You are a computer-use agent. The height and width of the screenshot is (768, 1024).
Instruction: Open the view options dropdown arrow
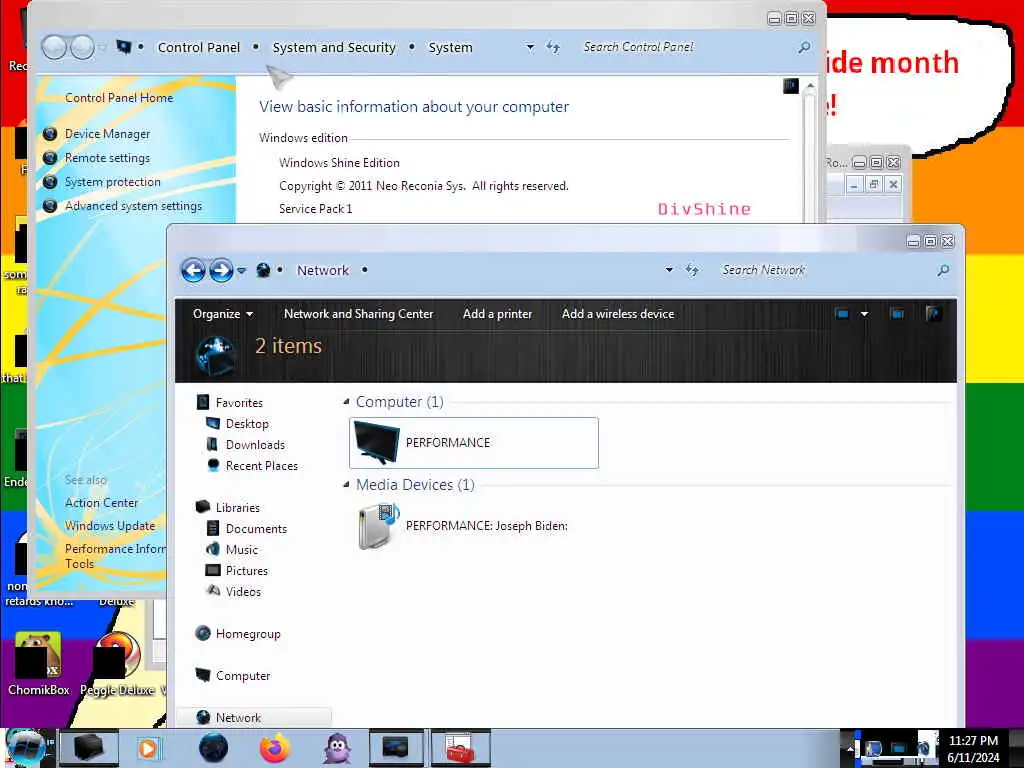[x=865, y=314]
